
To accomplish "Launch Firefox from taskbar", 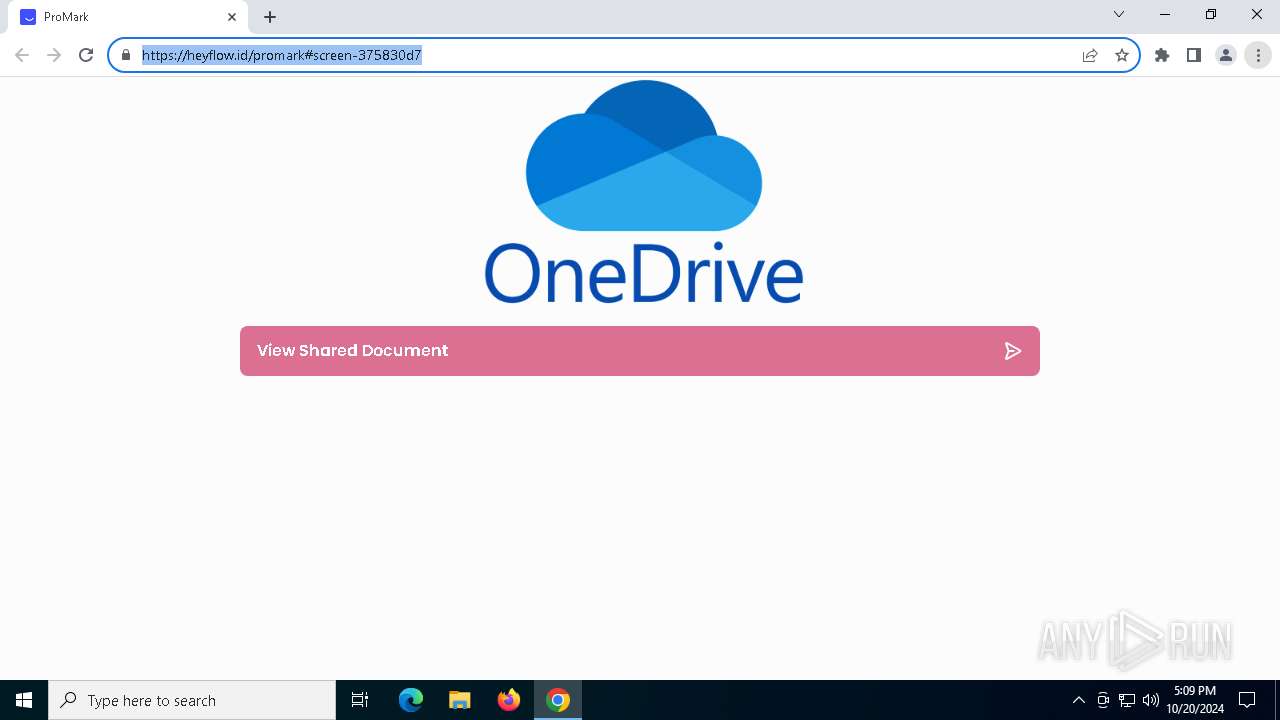I will (x=509, y=700).
